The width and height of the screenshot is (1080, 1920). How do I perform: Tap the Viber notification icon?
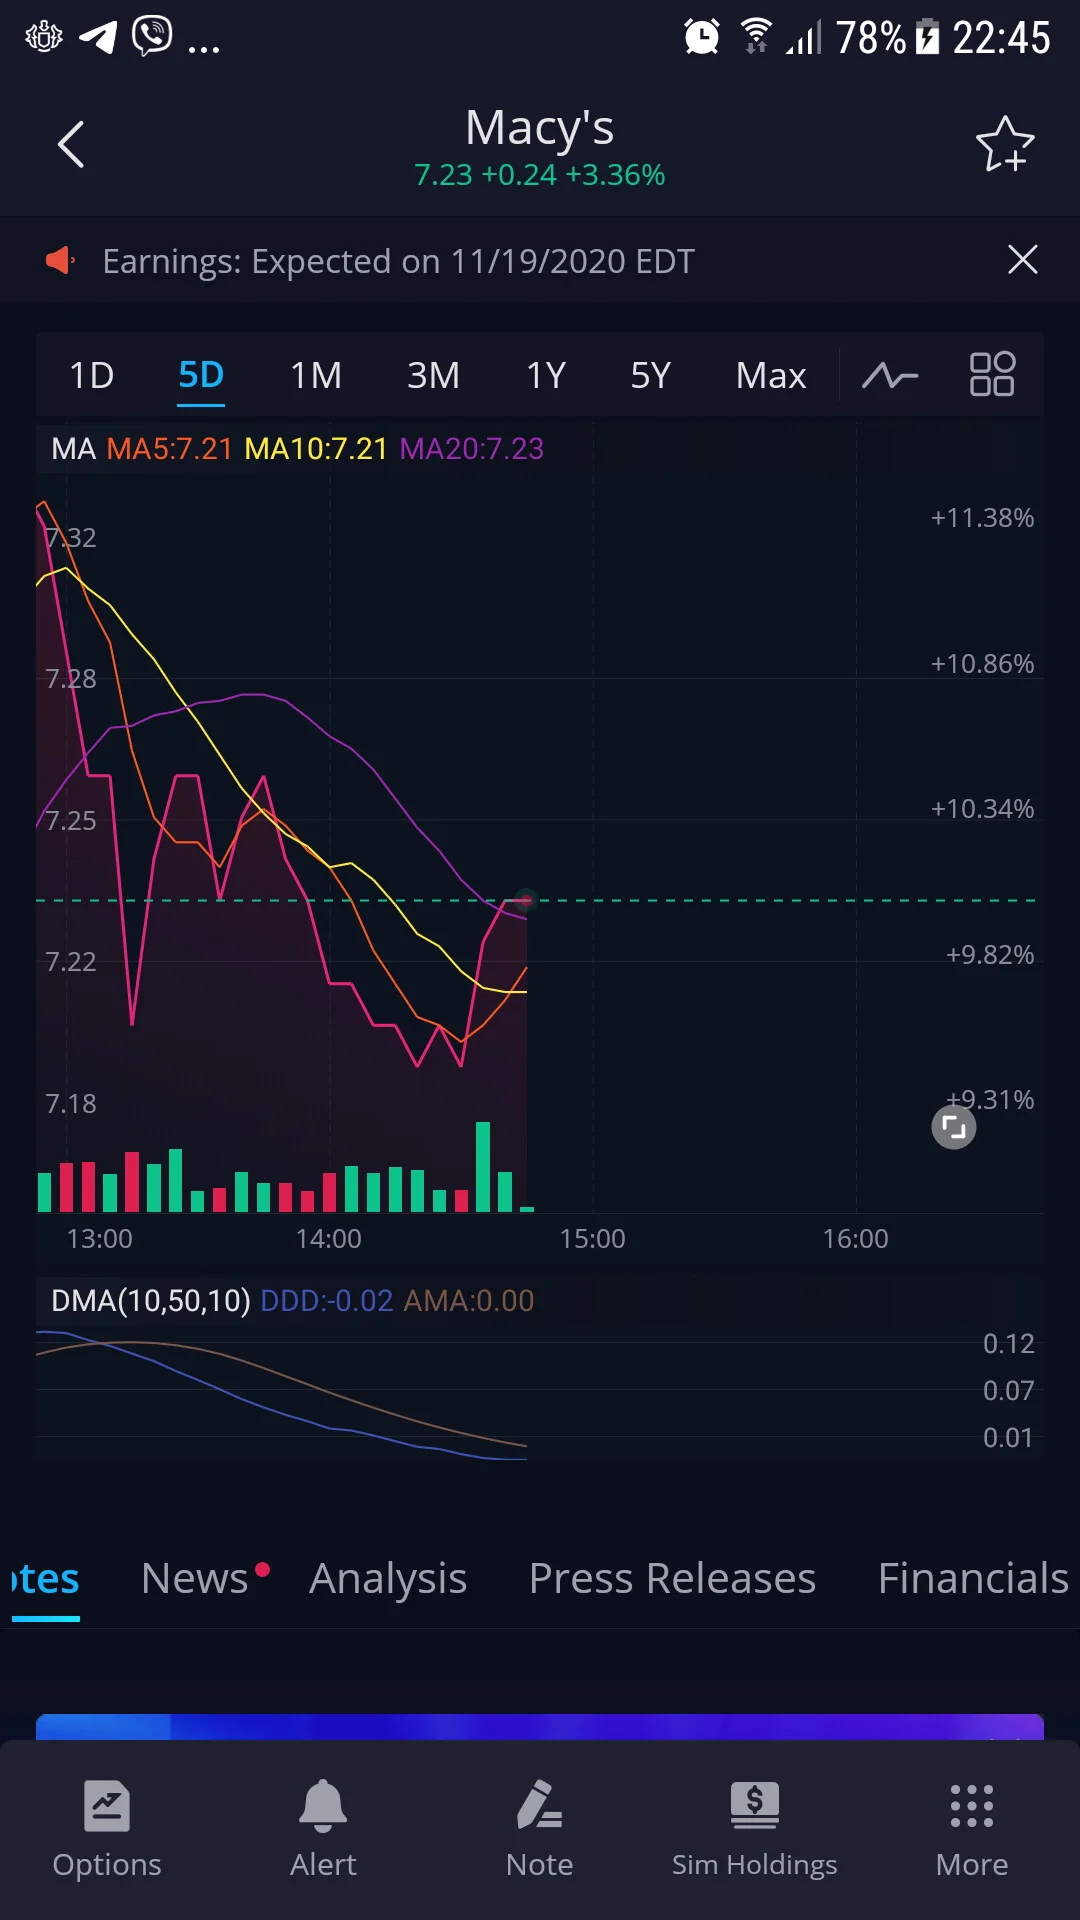coord(152,36)
